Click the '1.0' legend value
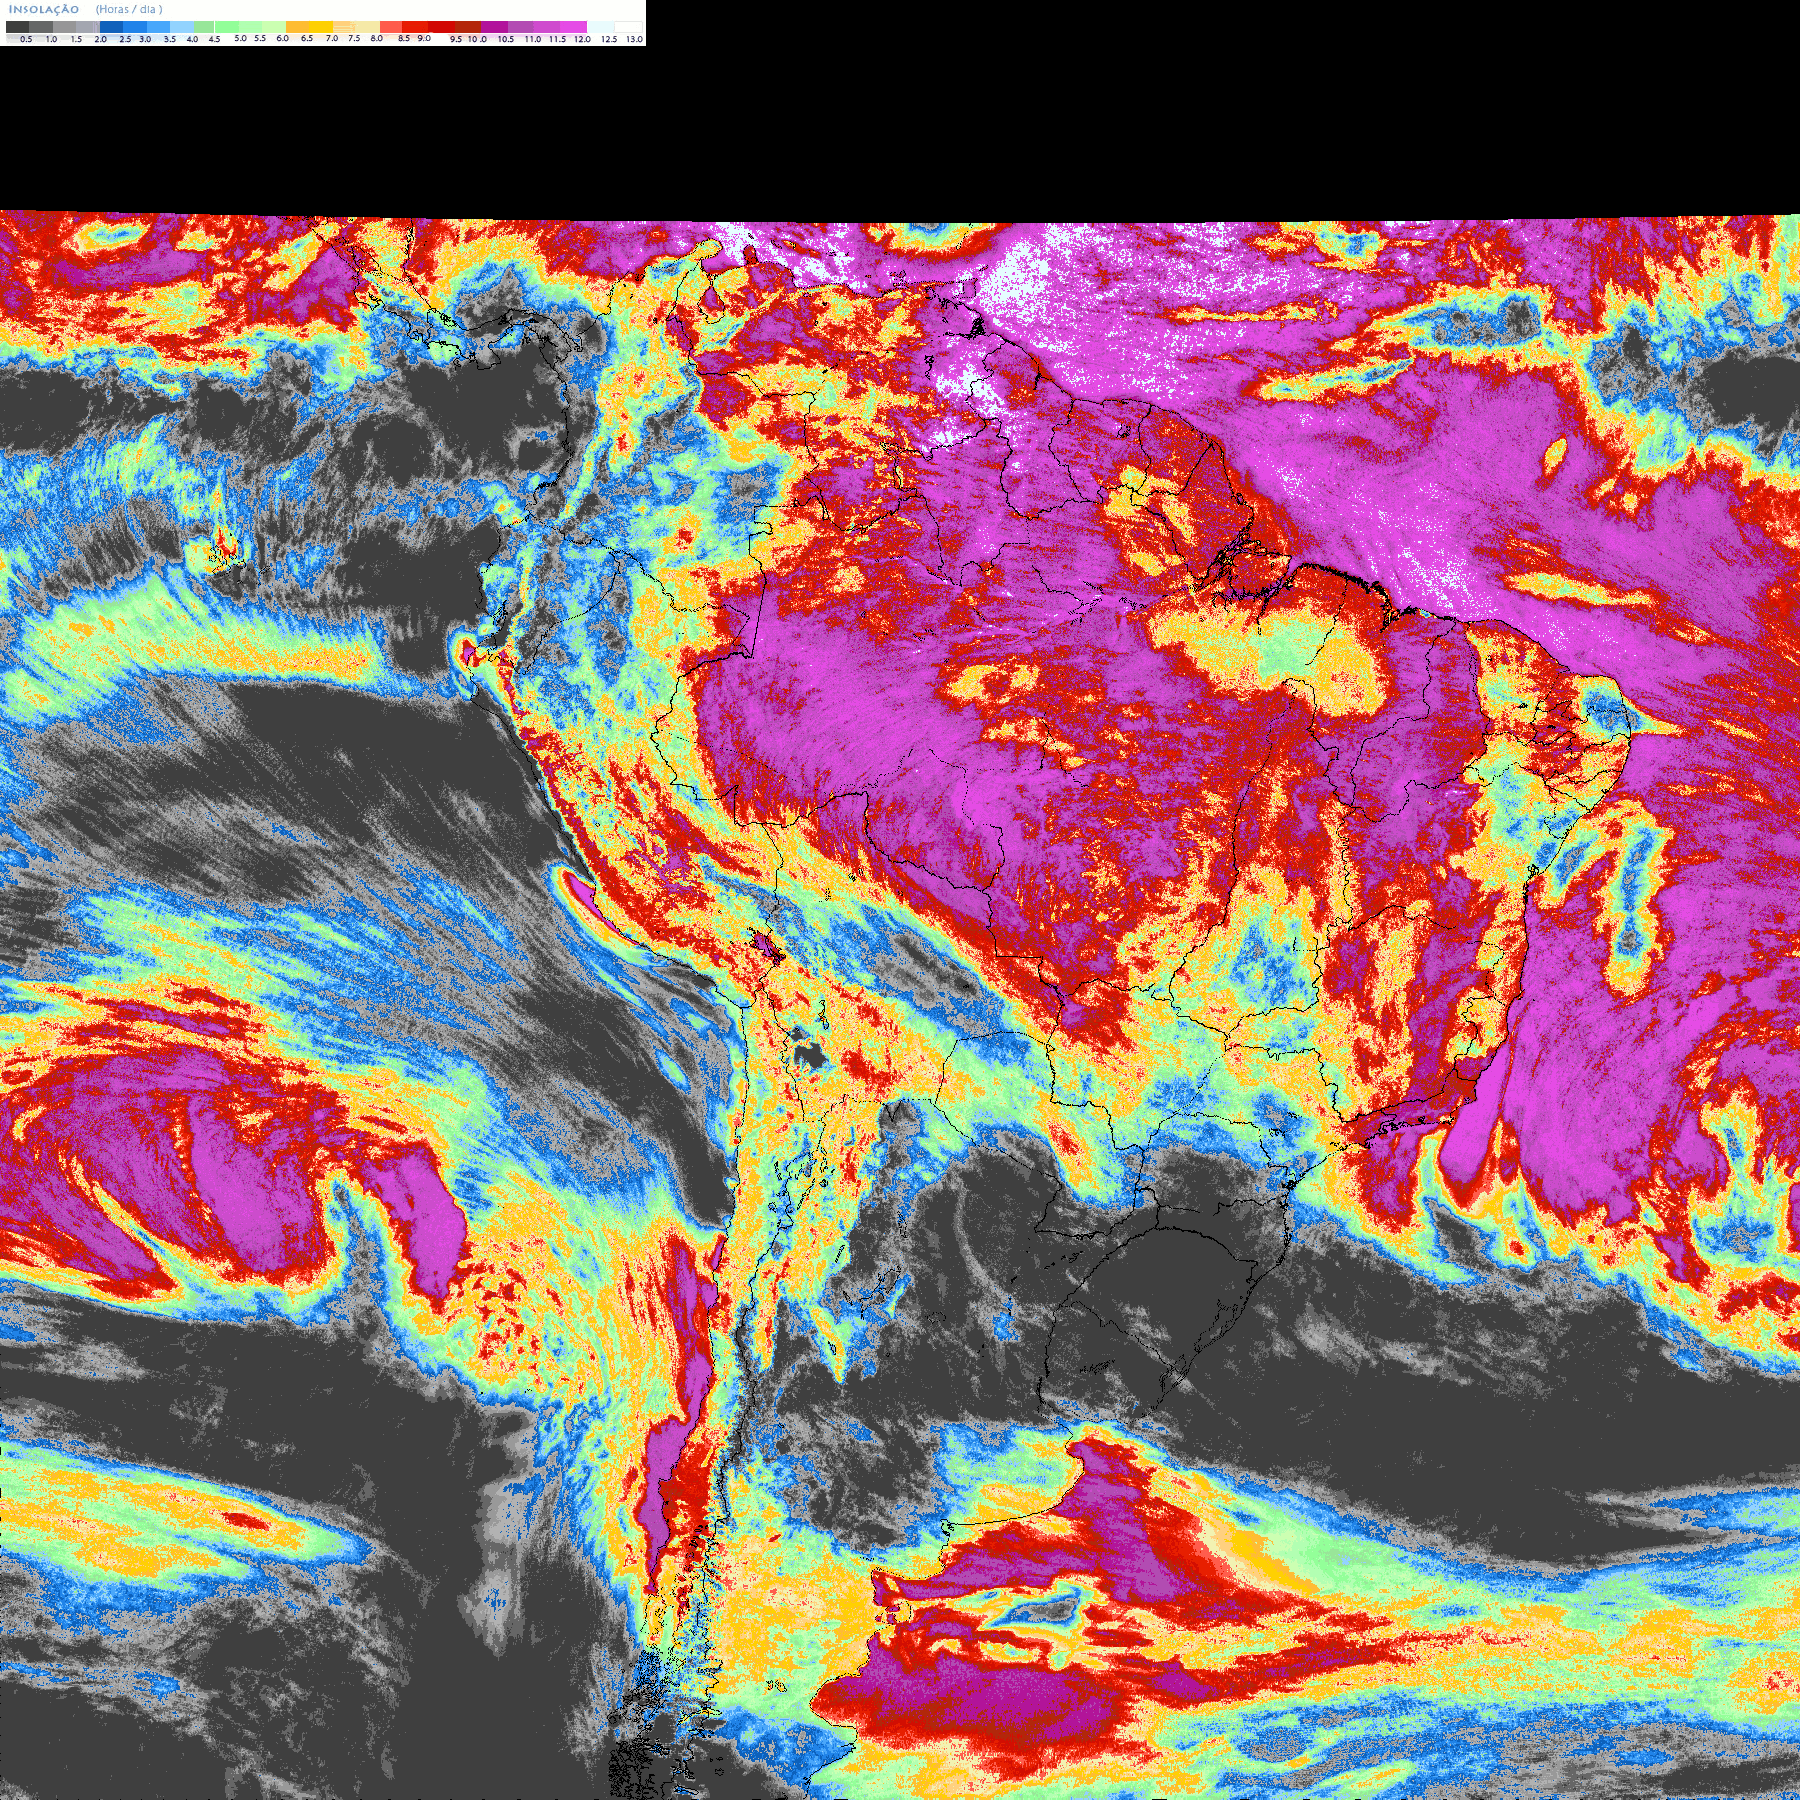 [51, 39]
